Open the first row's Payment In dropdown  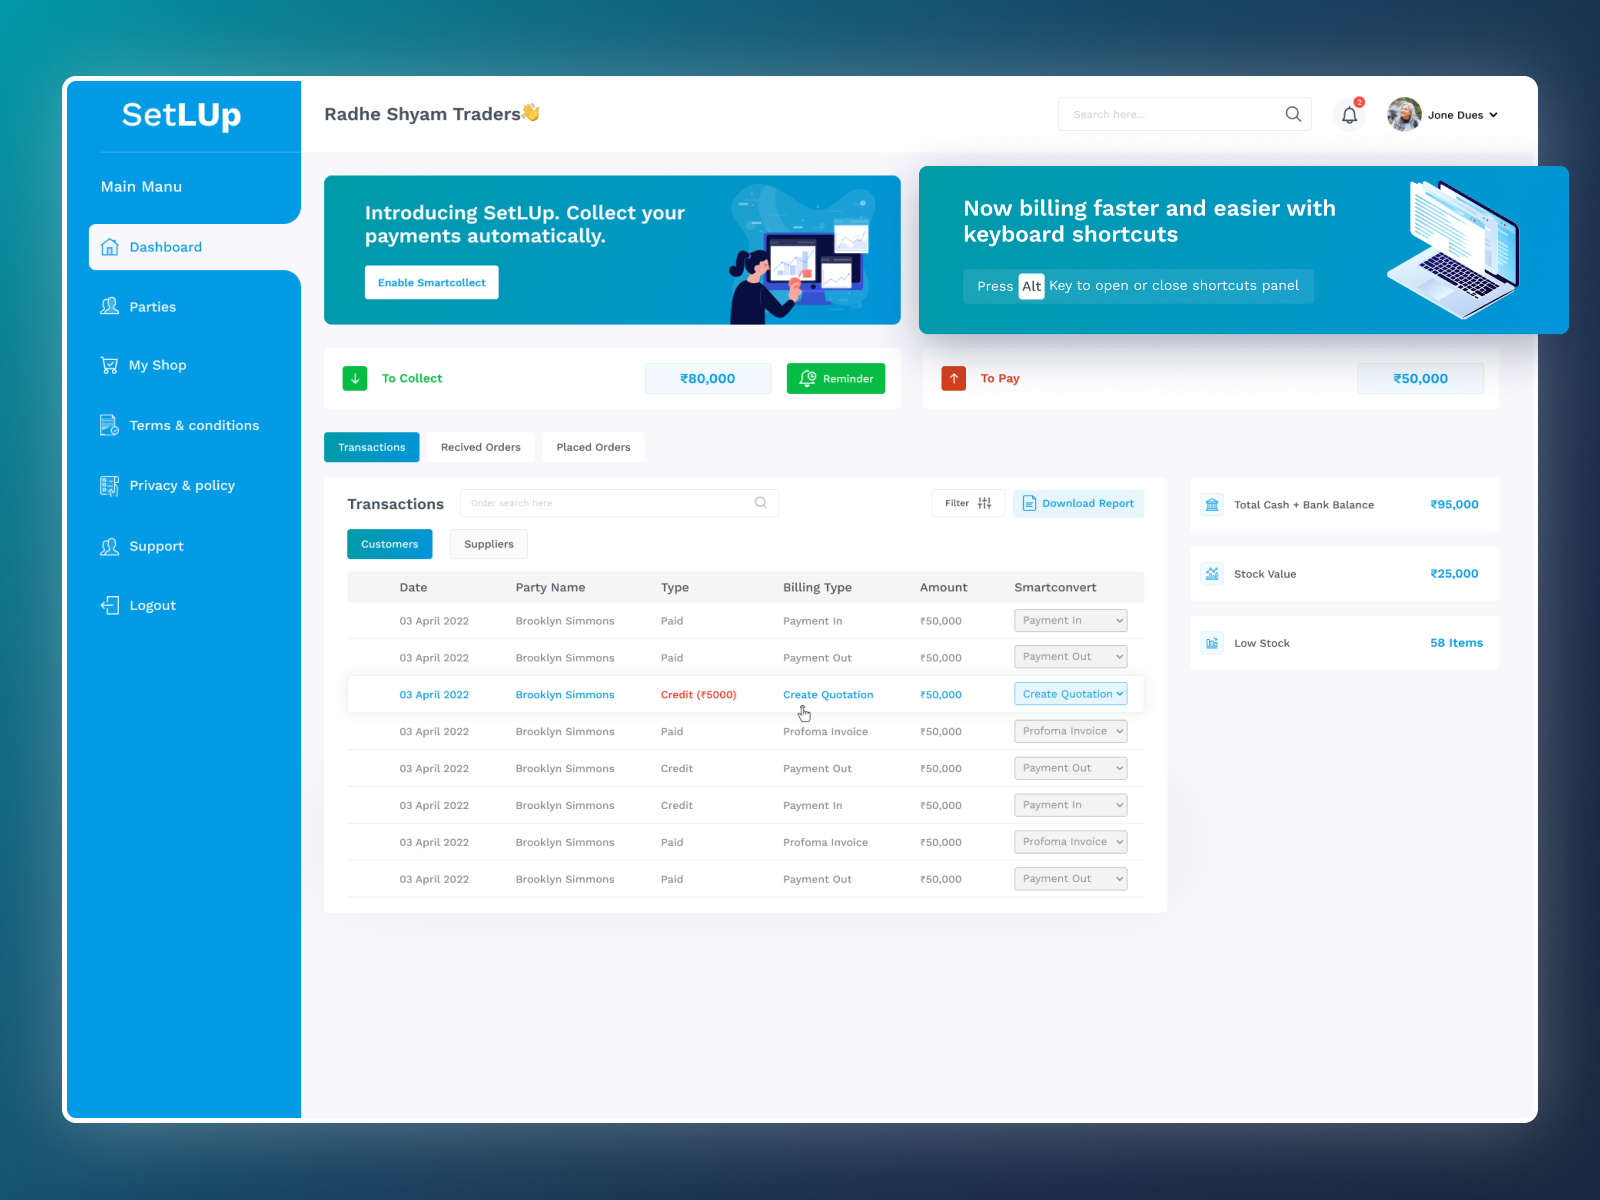pyautogui.click(x=1070, y=620)
